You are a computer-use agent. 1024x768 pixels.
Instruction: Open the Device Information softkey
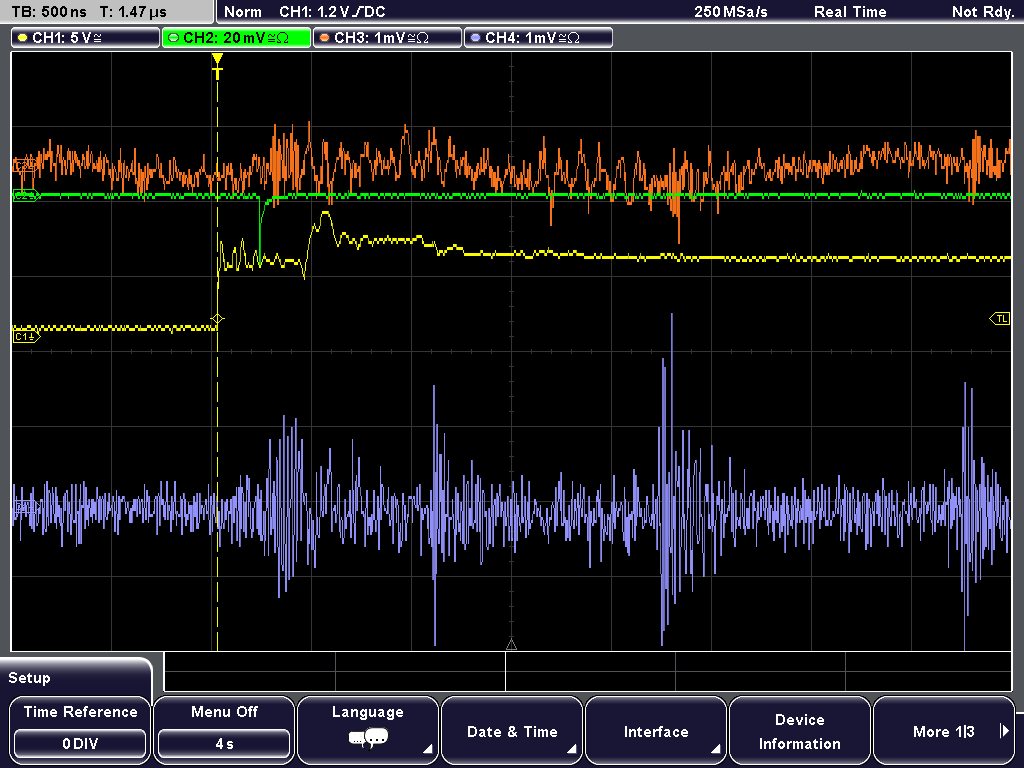(800, 729)
